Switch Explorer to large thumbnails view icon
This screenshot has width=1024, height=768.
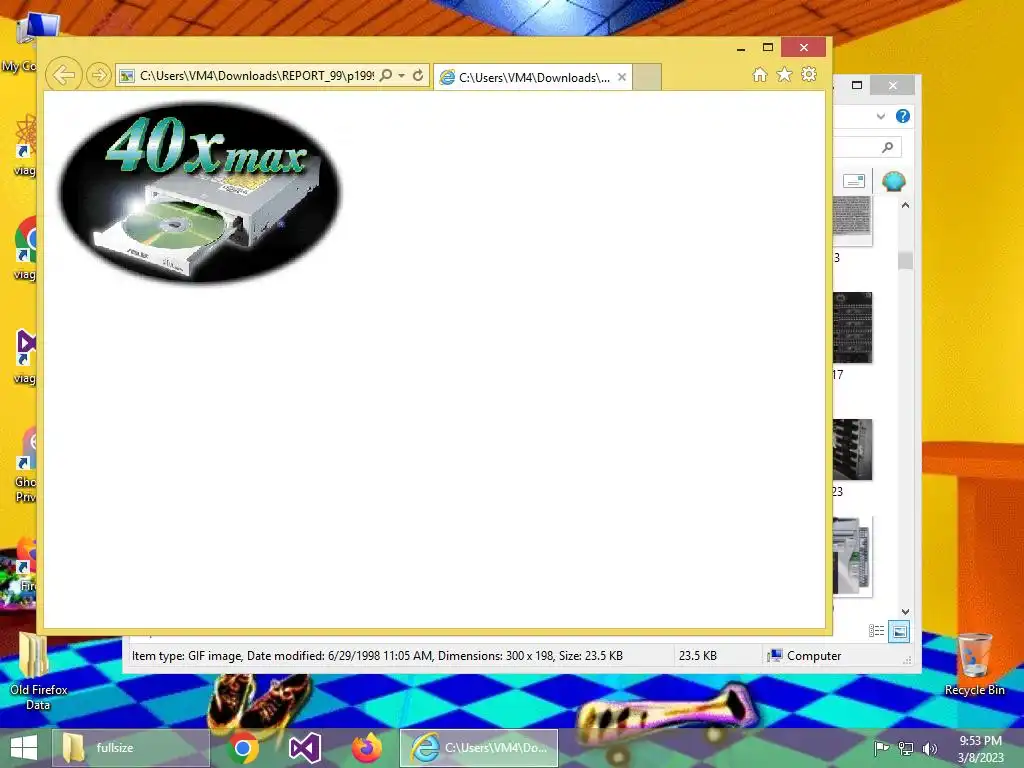899,631
